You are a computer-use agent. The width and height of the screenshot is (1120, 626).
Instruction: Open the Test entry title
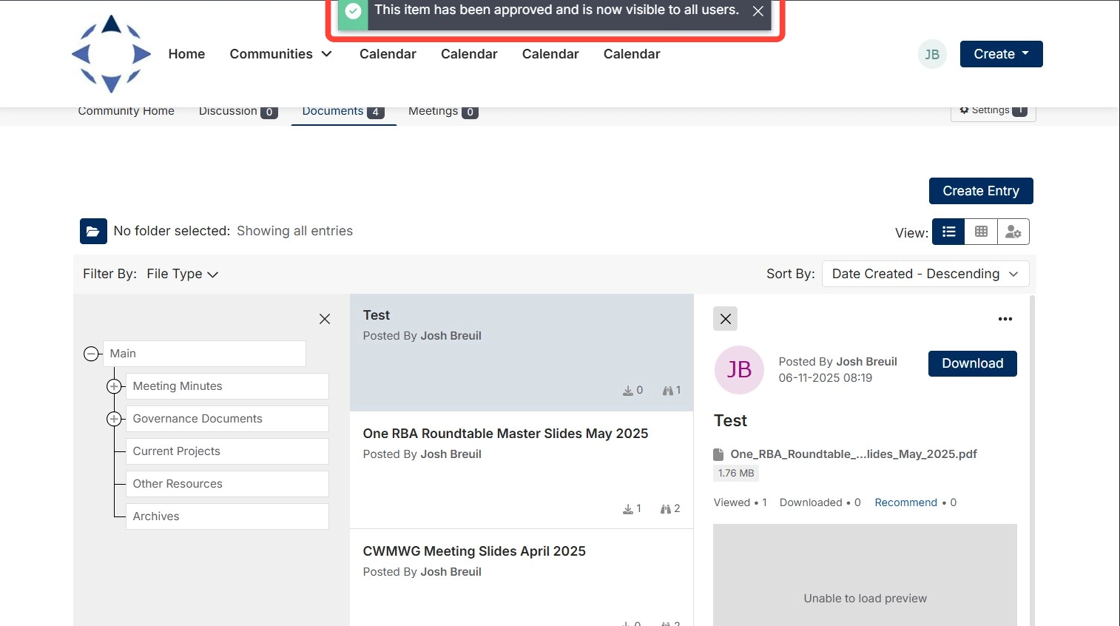(376, 315)
